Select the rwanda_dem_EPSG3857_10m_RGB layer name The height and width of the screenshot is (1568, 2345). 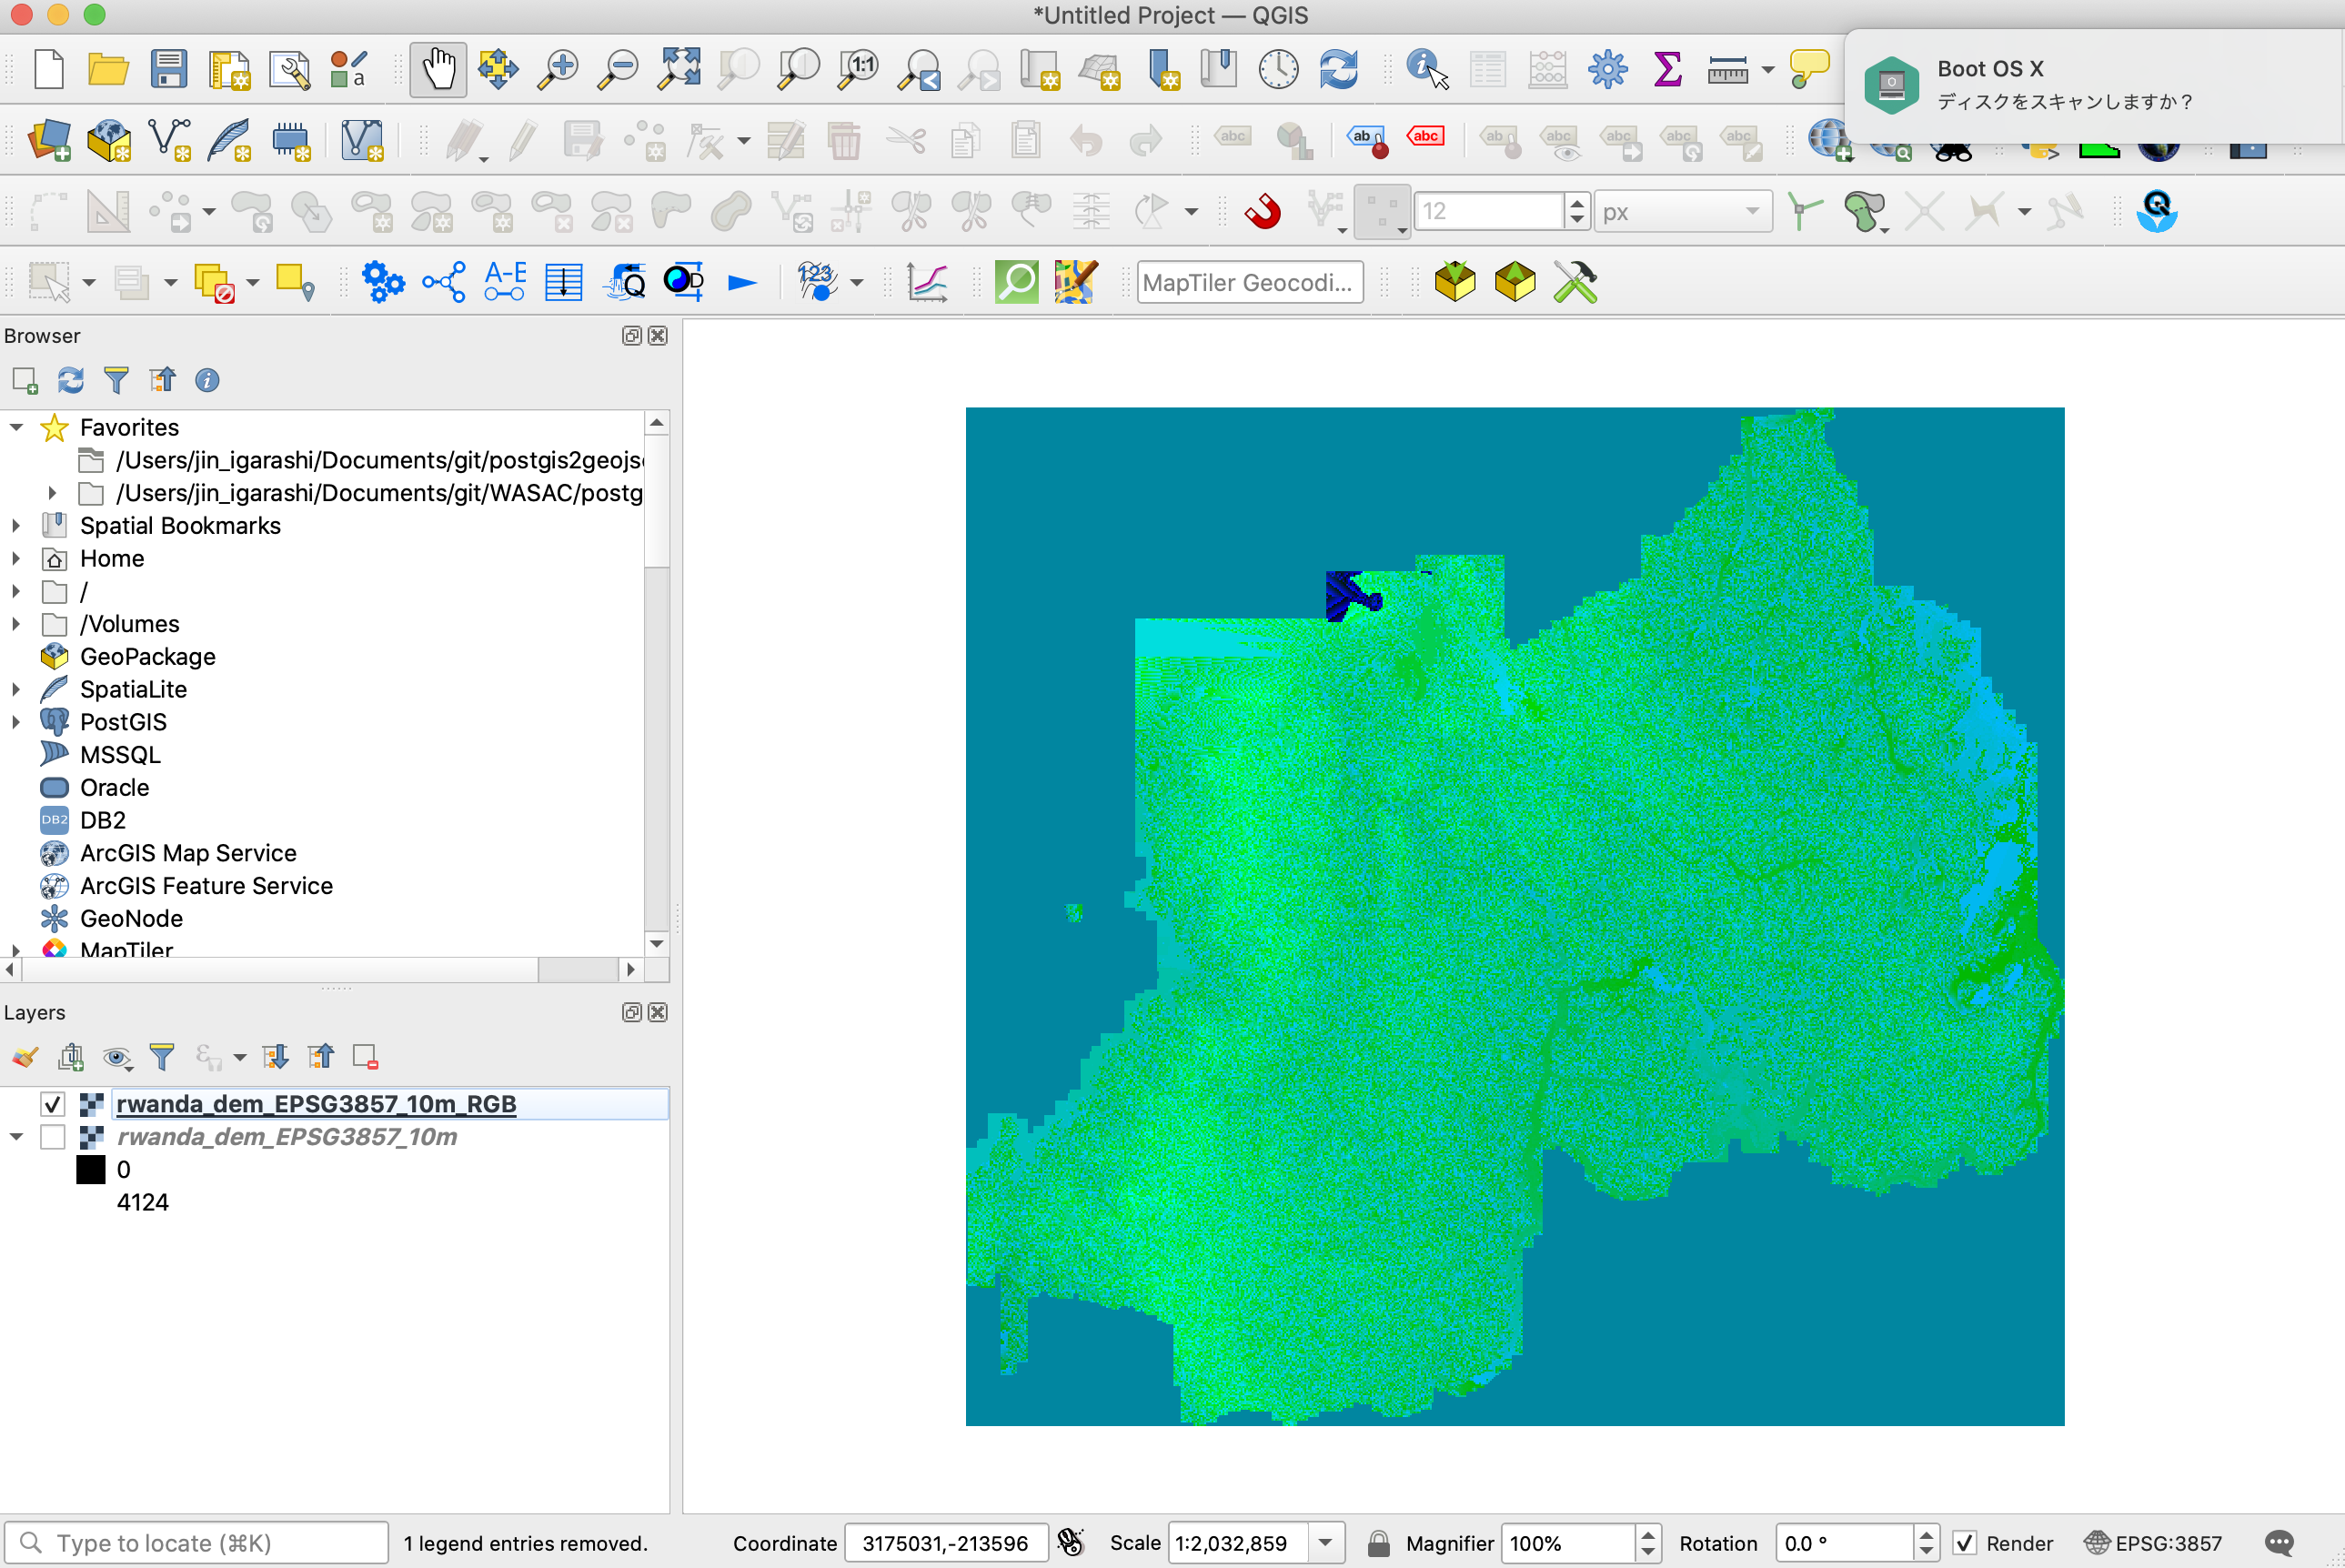pos(316,1104)
